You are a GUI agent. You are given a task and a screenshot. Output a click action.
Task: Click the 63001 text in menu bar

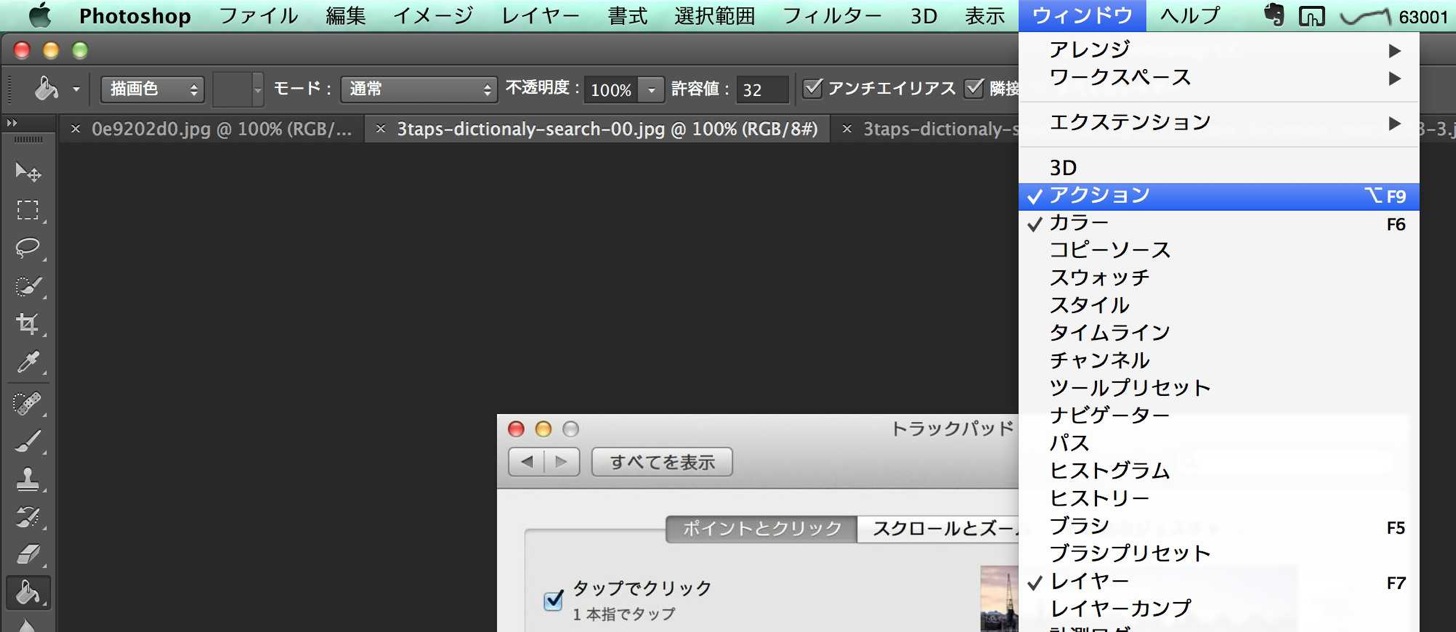point(1422,17)
